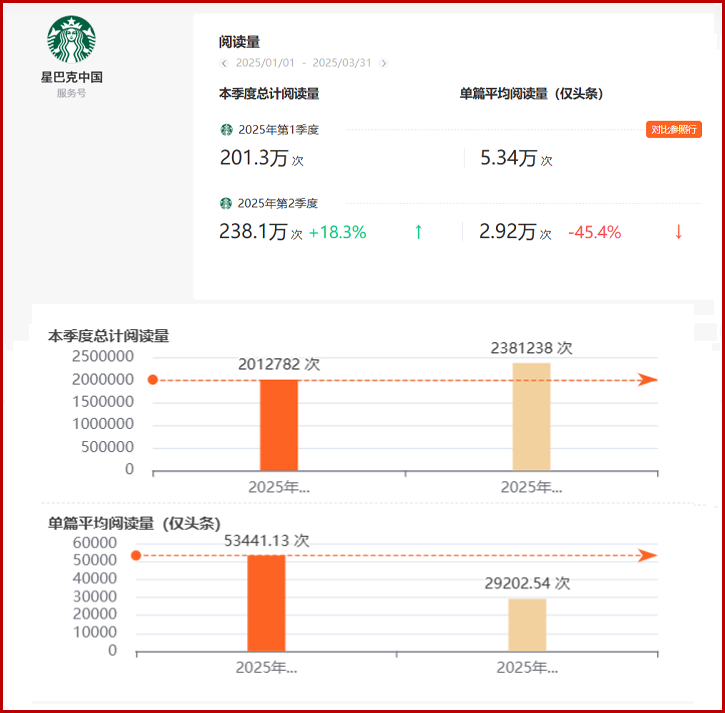Image resolution: width=725 pixels, height=713 pixels.
Task: Click green up arrow after +18.3%
Action: 418,232
